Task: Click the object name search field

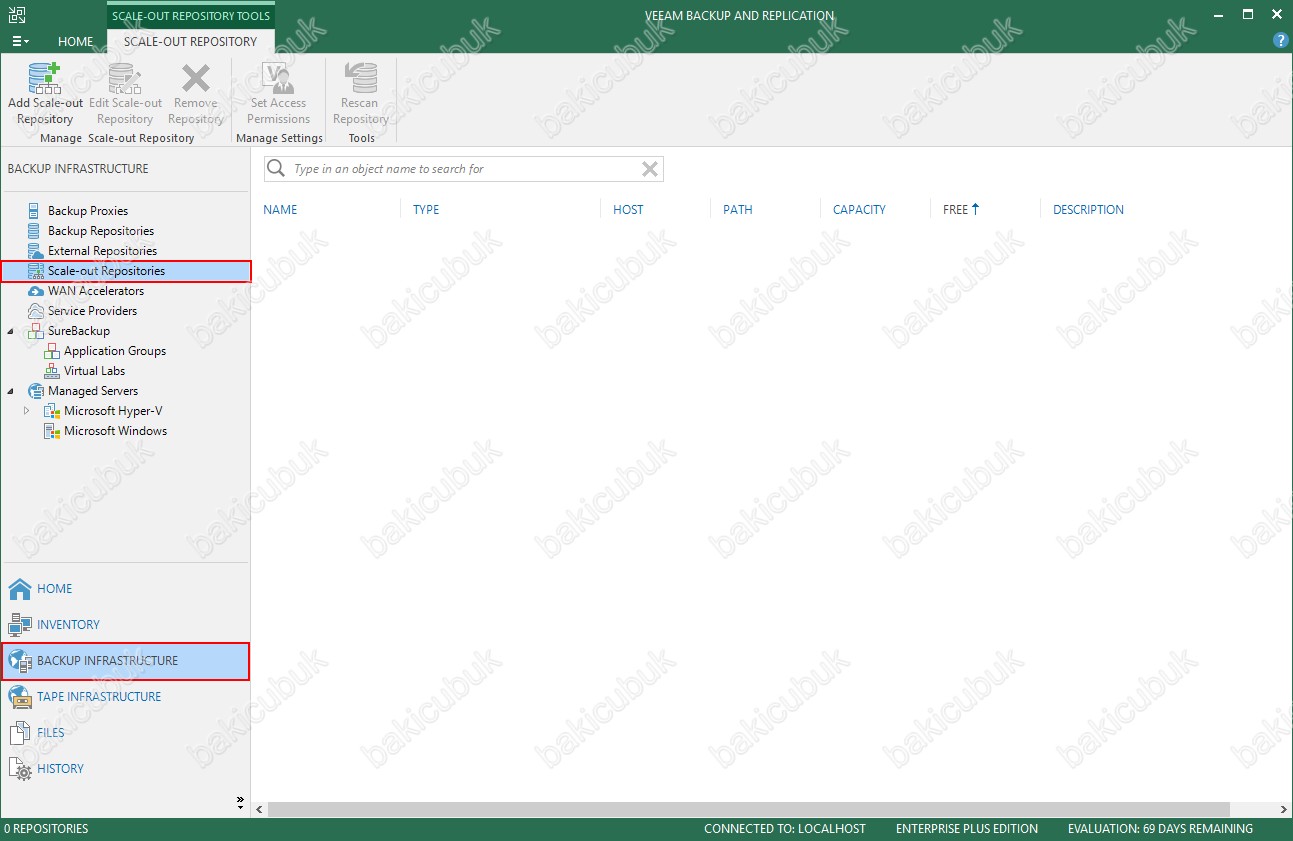Action: tap(463, 169)
